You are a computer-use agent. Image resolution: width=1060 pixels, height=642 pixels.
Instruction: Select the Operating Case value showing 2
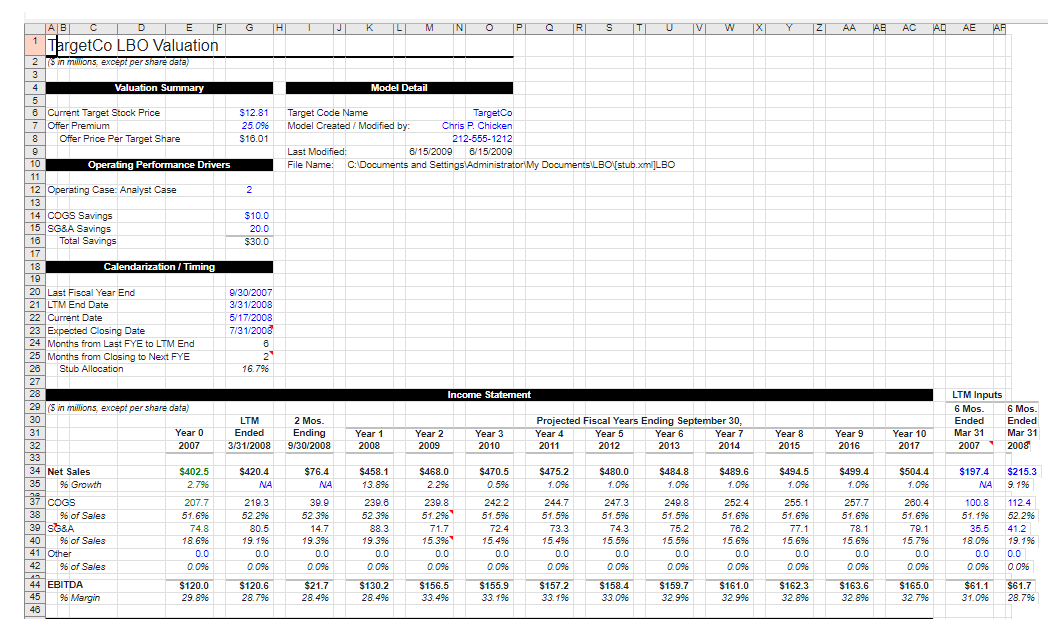(x=249, y=189)
